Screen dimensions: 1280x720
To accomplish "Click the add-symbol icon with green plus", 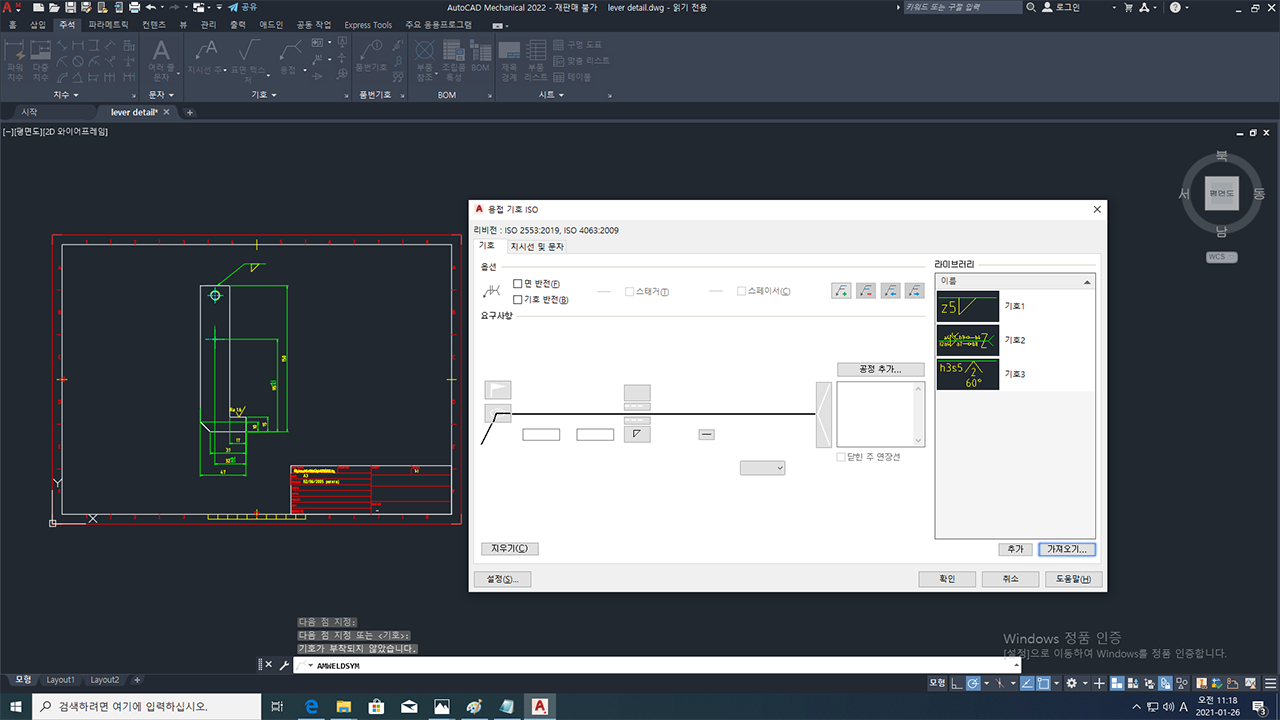I will click(841, 291).
